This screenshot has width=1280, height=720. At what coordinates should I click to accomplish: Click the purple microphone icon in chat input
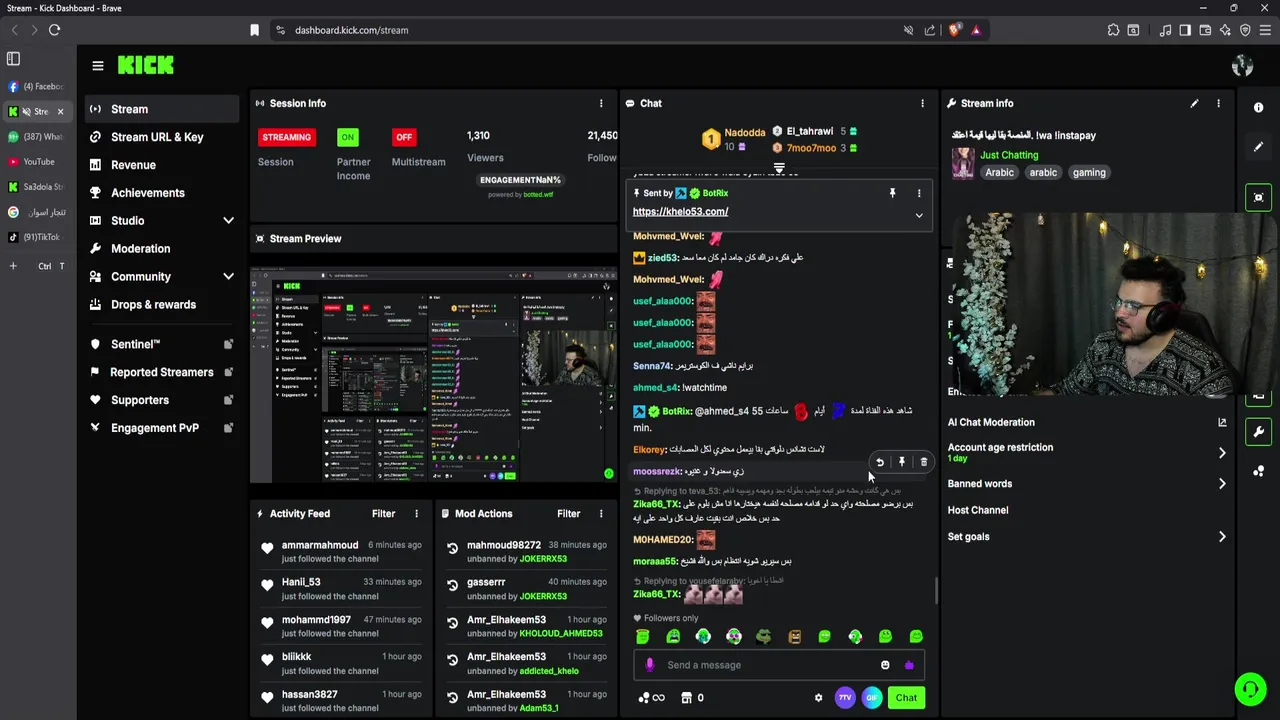point(650,665)
